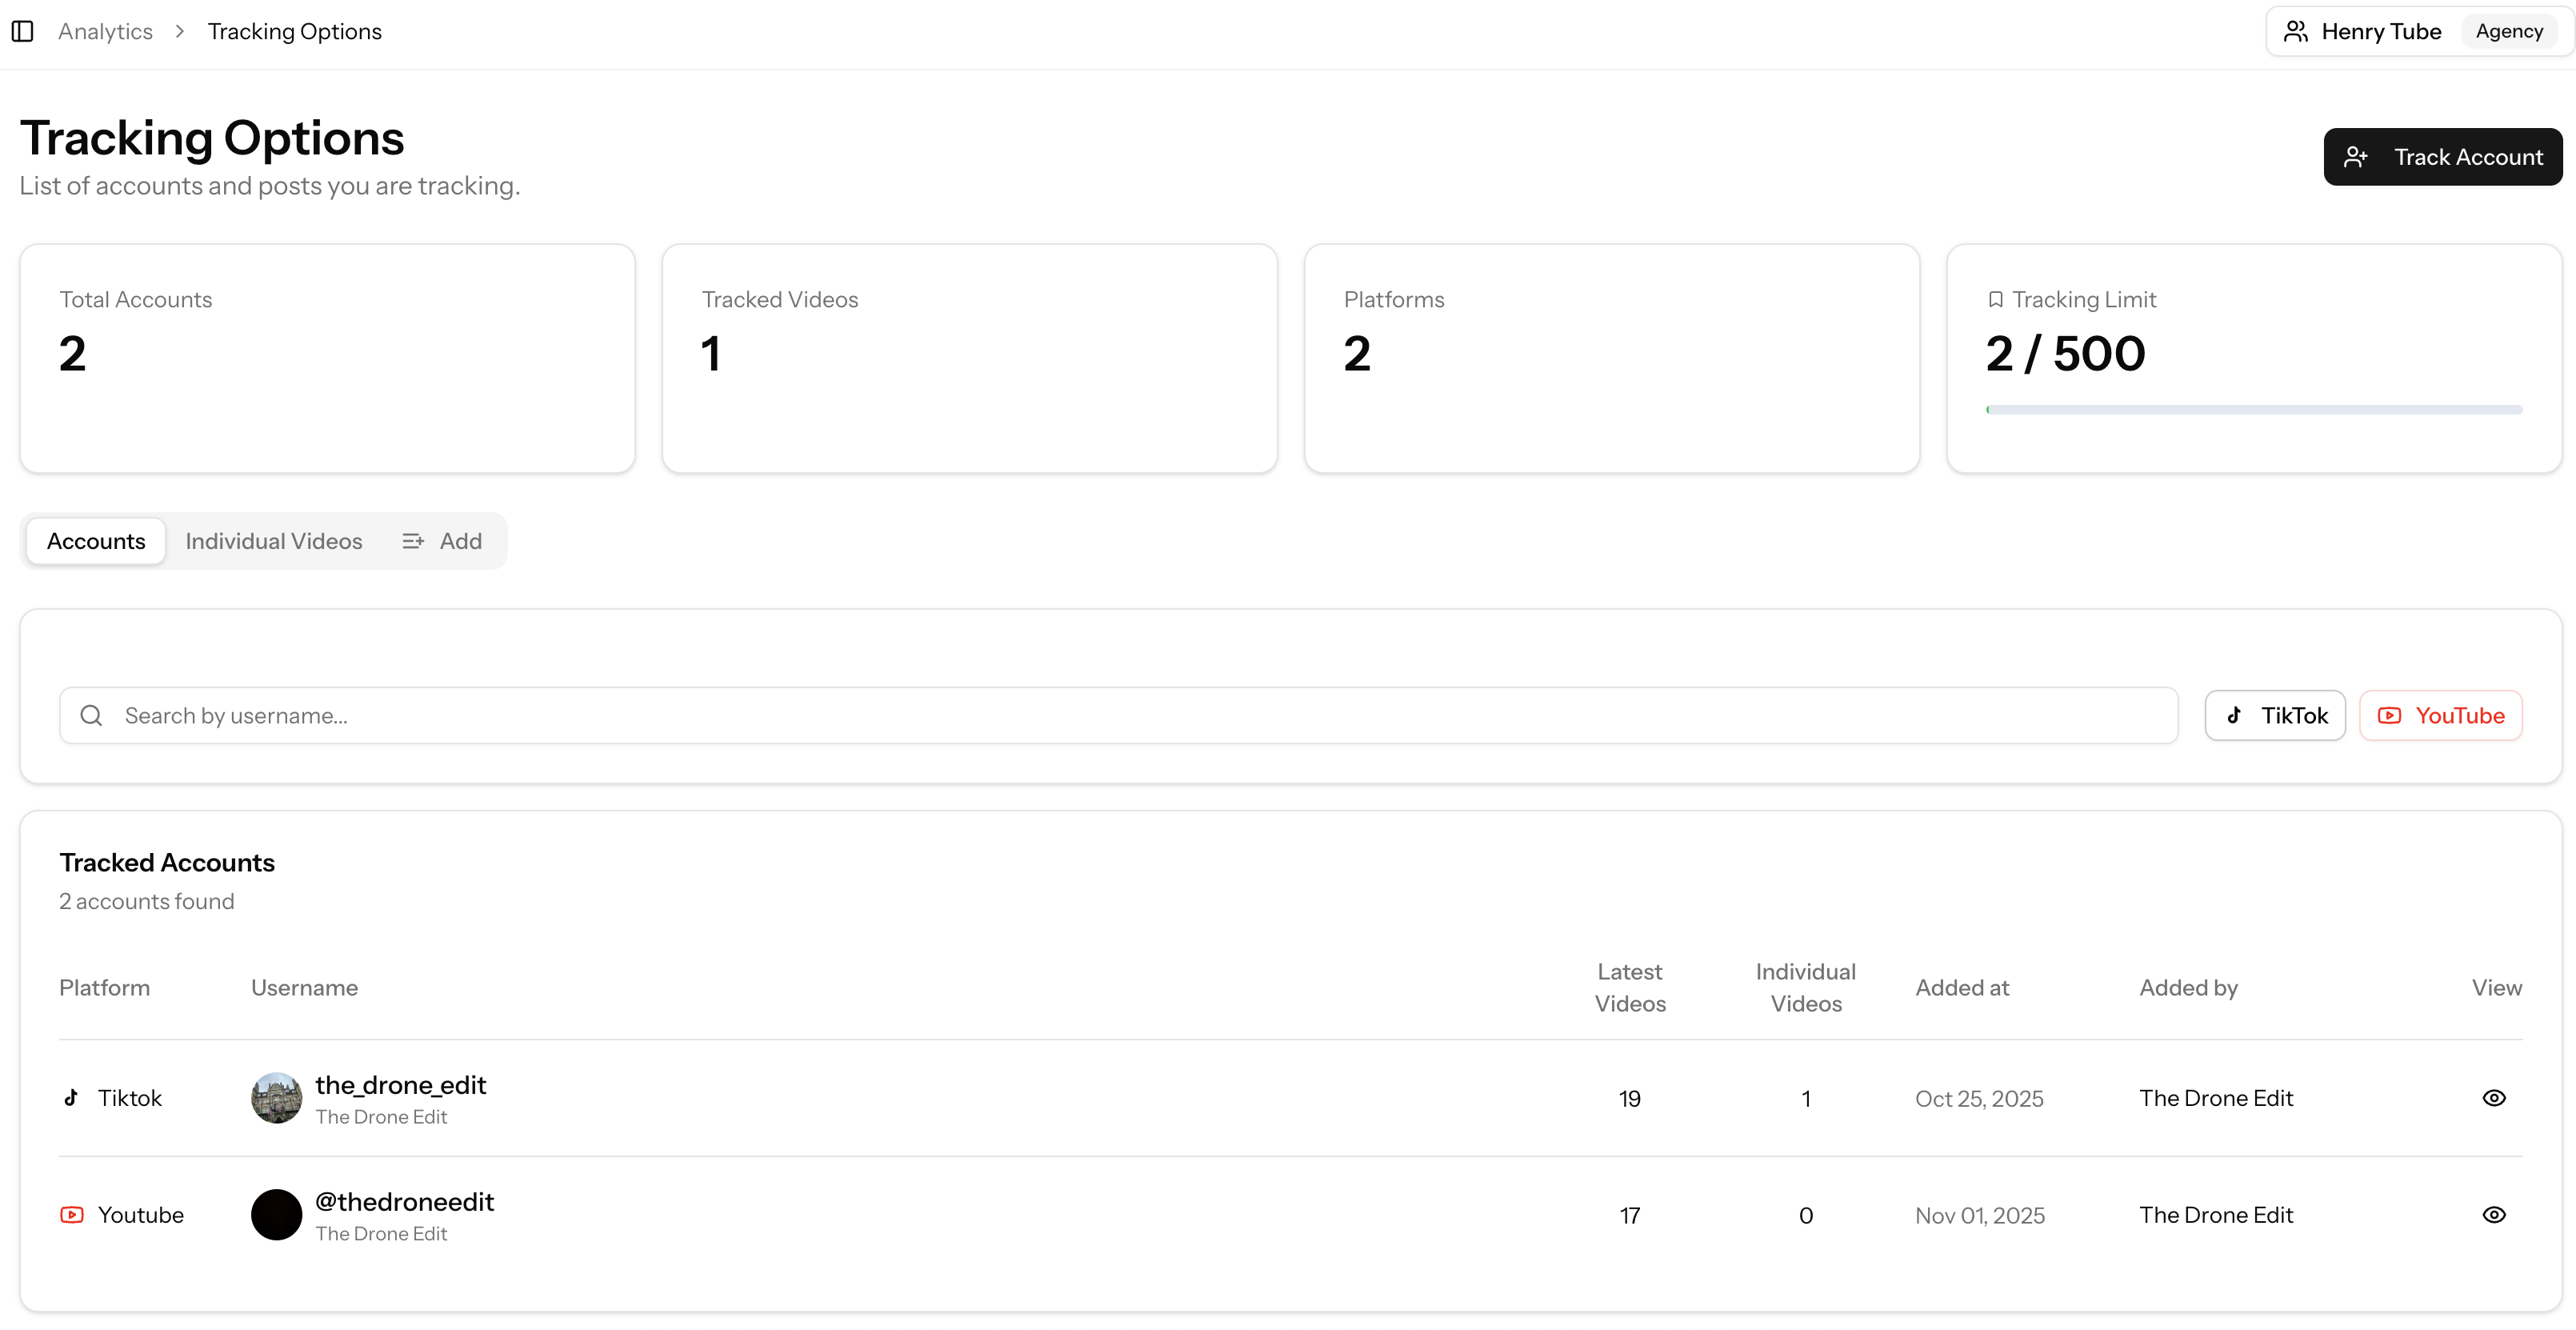Click the Youtube platform icon in second row
2576x1330 pixels.
click(x=72, y=1215)
